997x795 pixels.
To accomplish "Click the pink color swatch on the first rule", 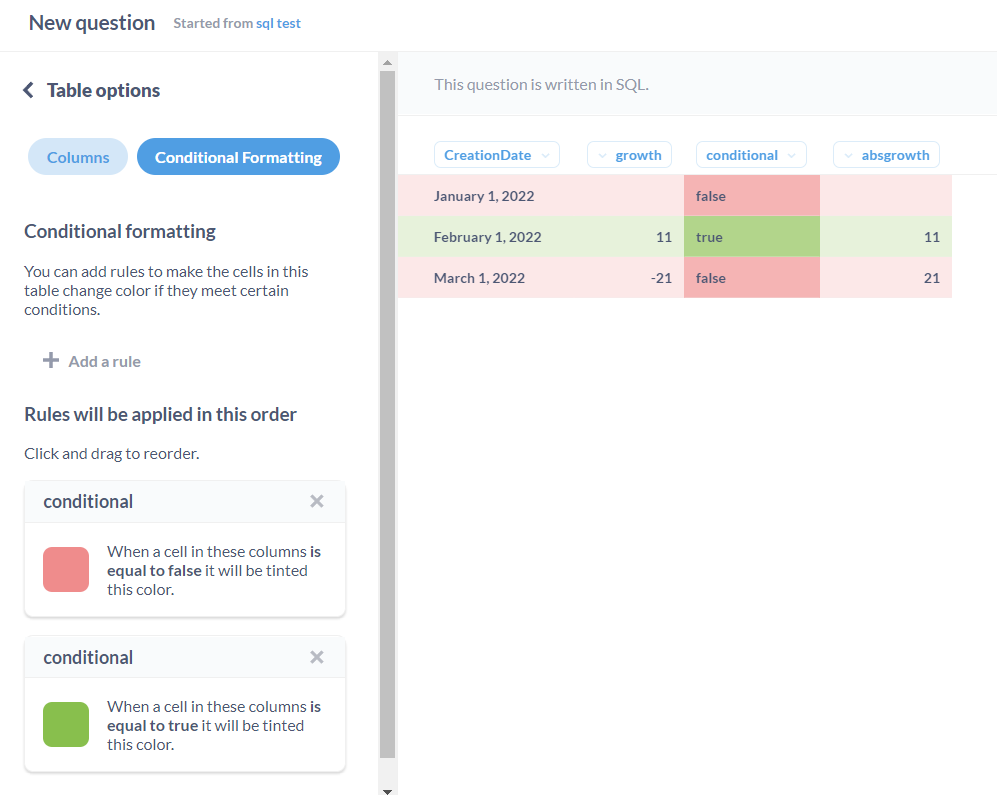I will 65,569.
